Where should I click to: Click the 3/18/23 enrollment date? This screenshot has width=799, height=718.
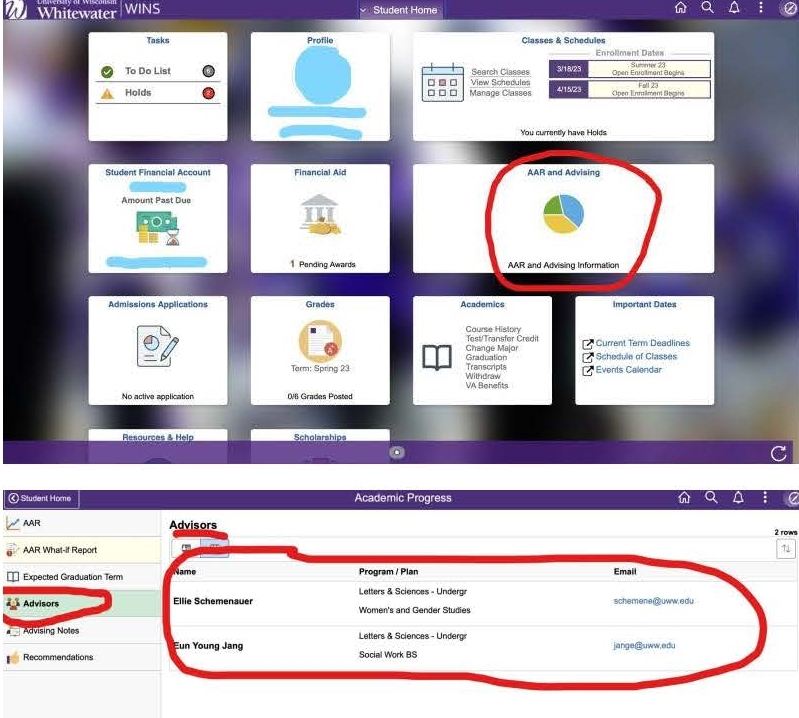pos(569,69)
